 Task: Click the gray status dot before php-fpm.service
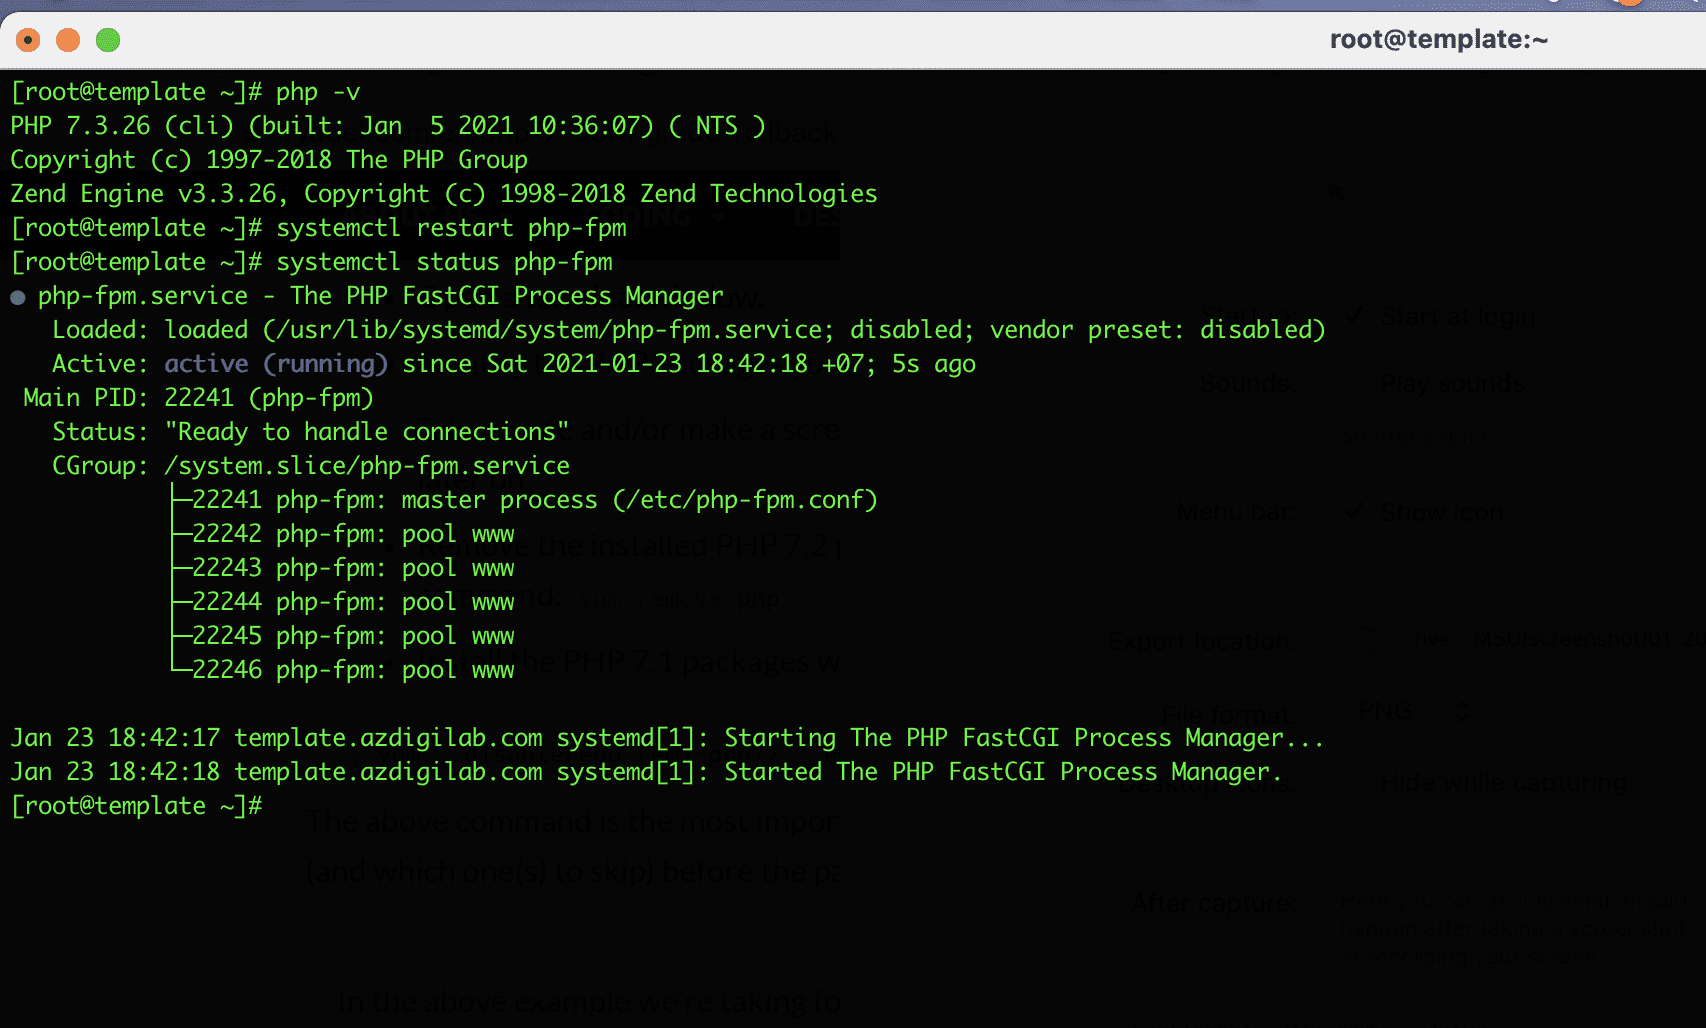pyautogui.click(x=18, y=297)
